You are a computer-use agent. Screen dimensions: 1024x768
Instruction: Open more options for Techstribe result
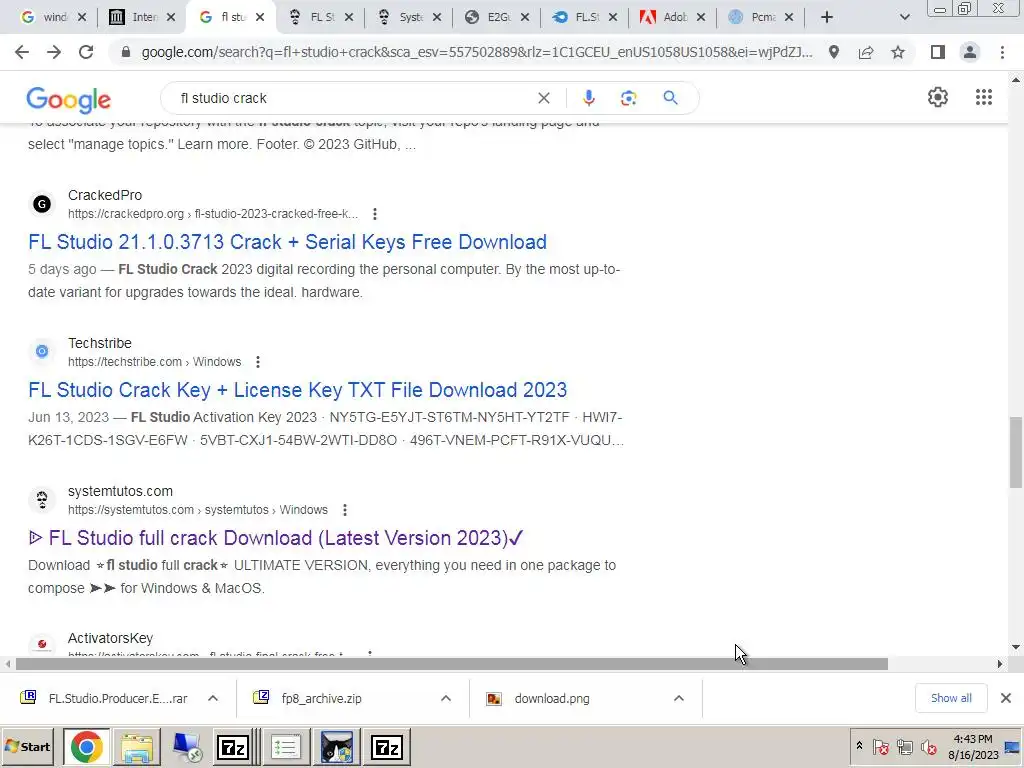pos(258,362)
